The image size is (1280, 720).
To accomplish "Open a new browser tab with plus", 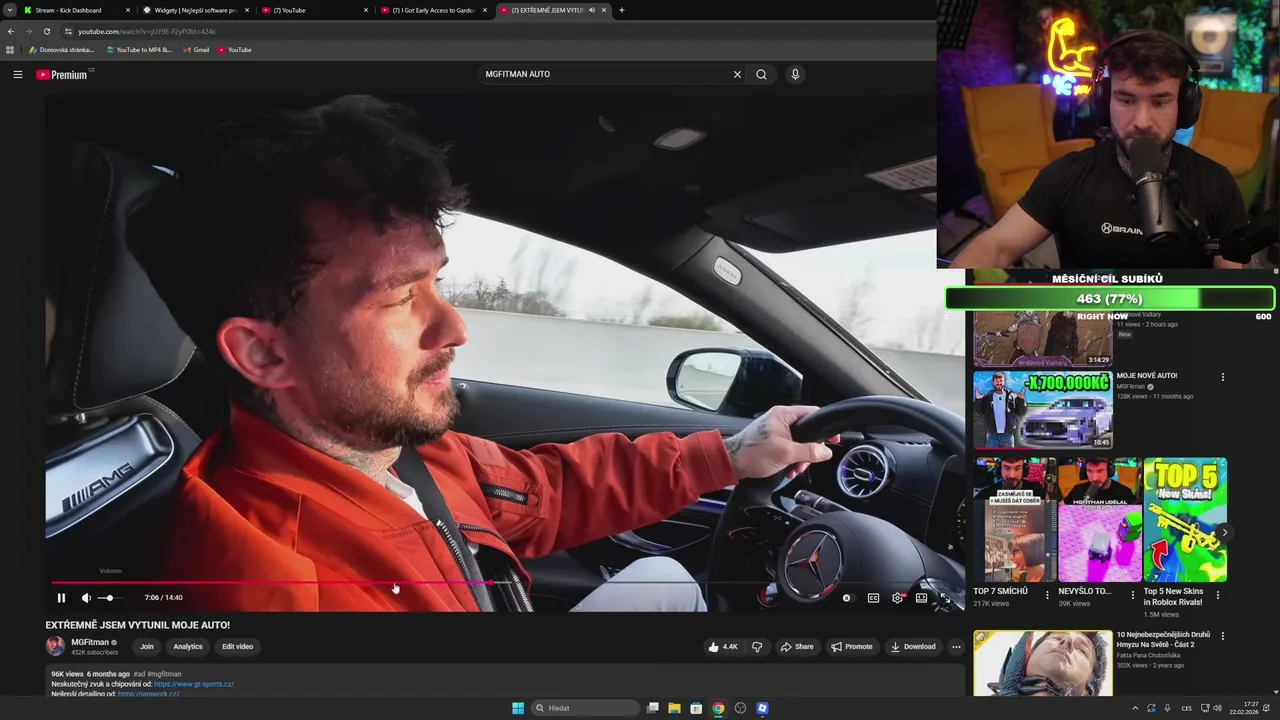I will [x=622, y=10].
